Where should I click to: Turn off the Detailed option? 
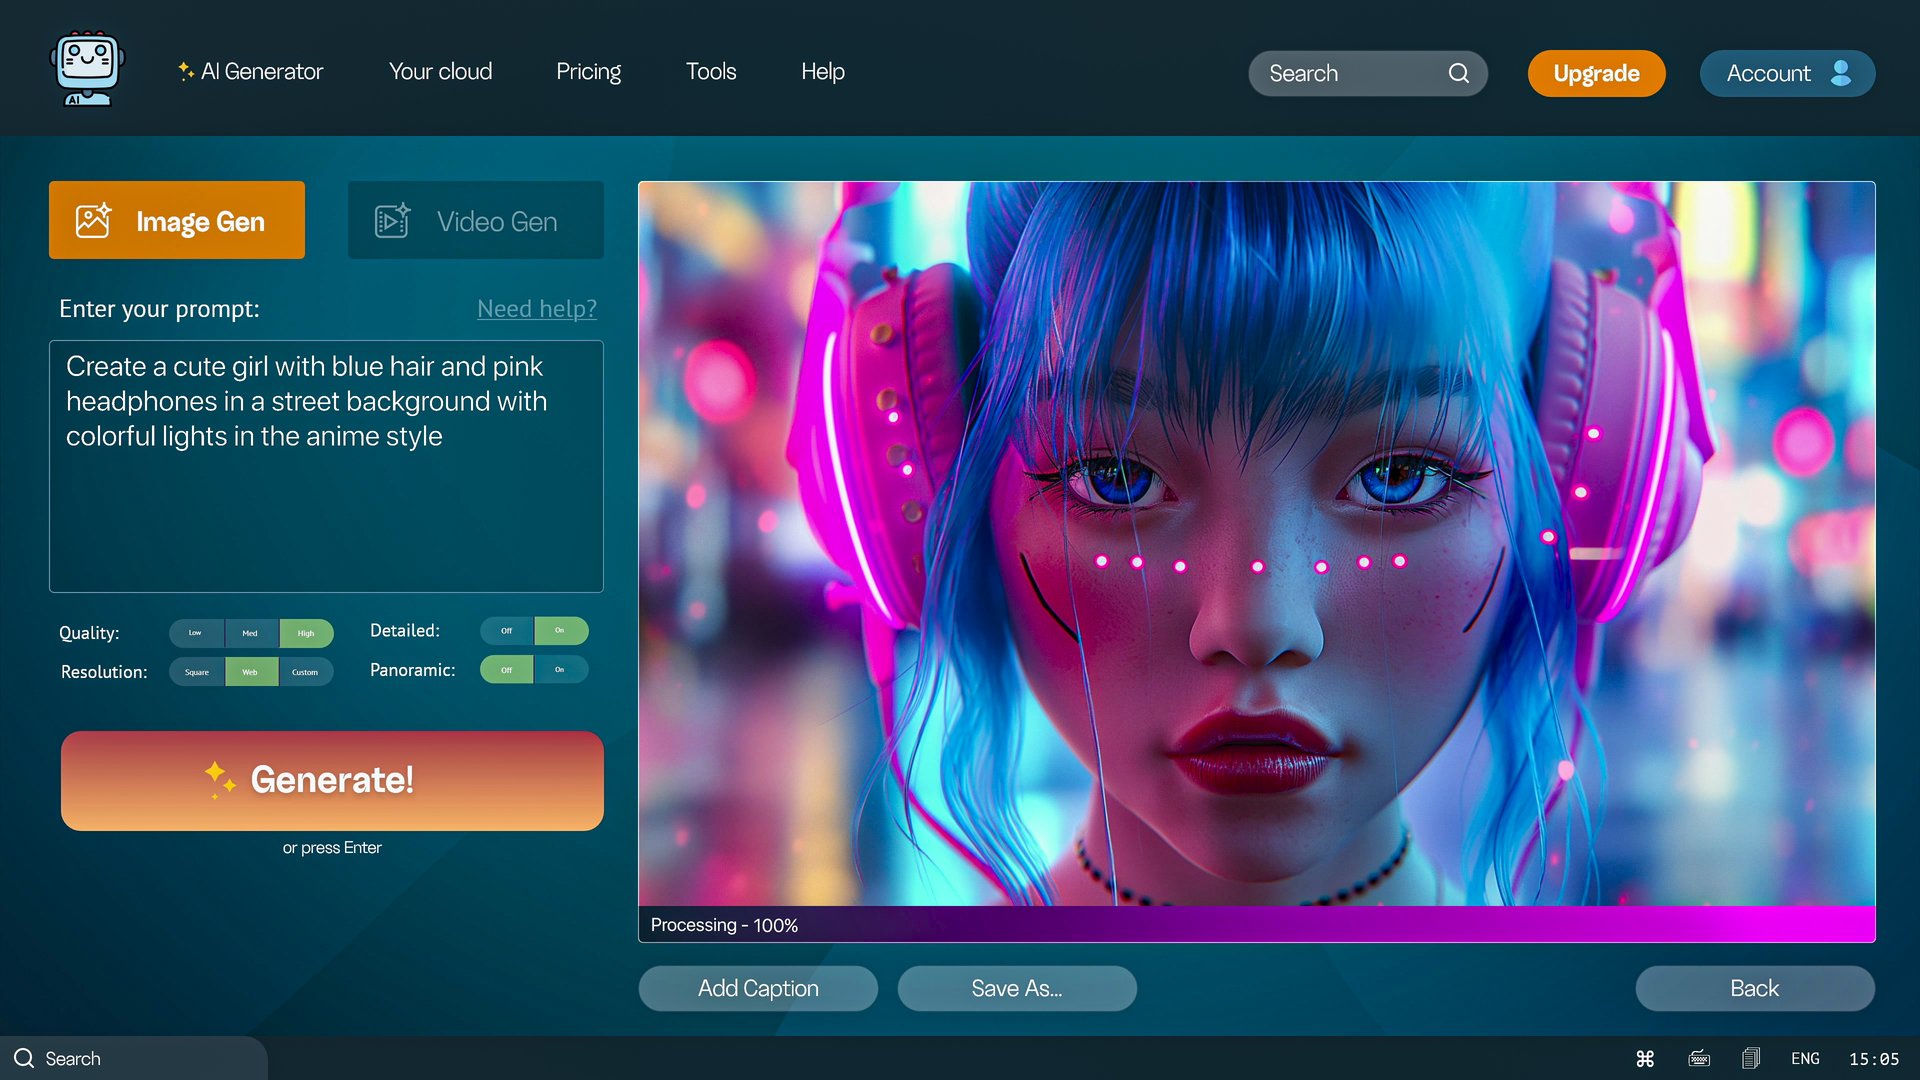(506, 631)
